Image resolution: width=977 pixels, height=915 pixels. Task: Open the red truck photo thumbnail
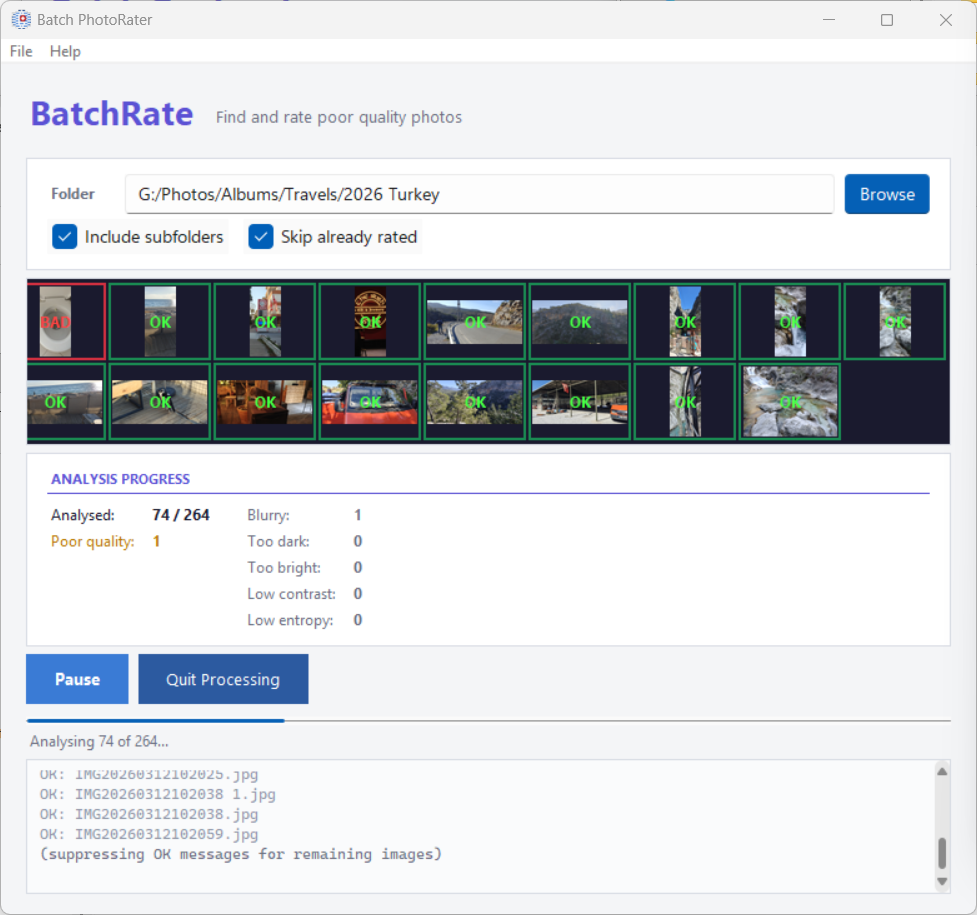click(x=369, y=401)
